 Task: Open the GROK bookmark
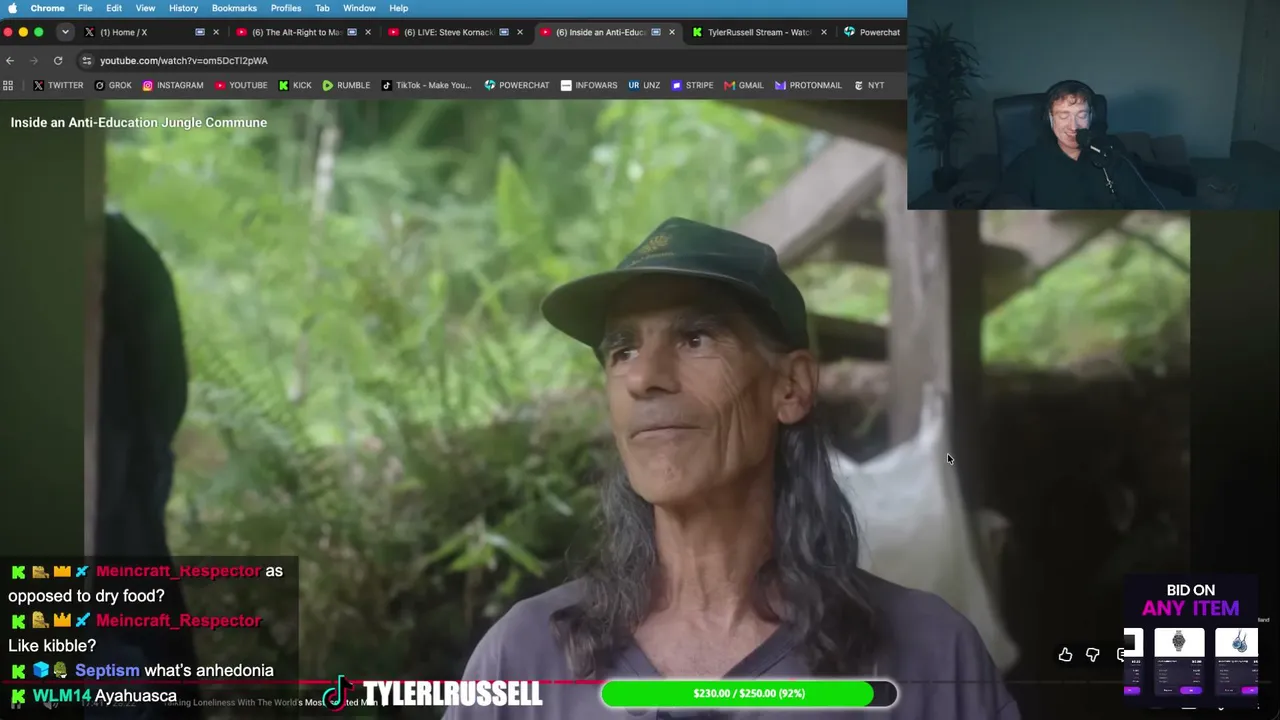[x=113, y=85]
